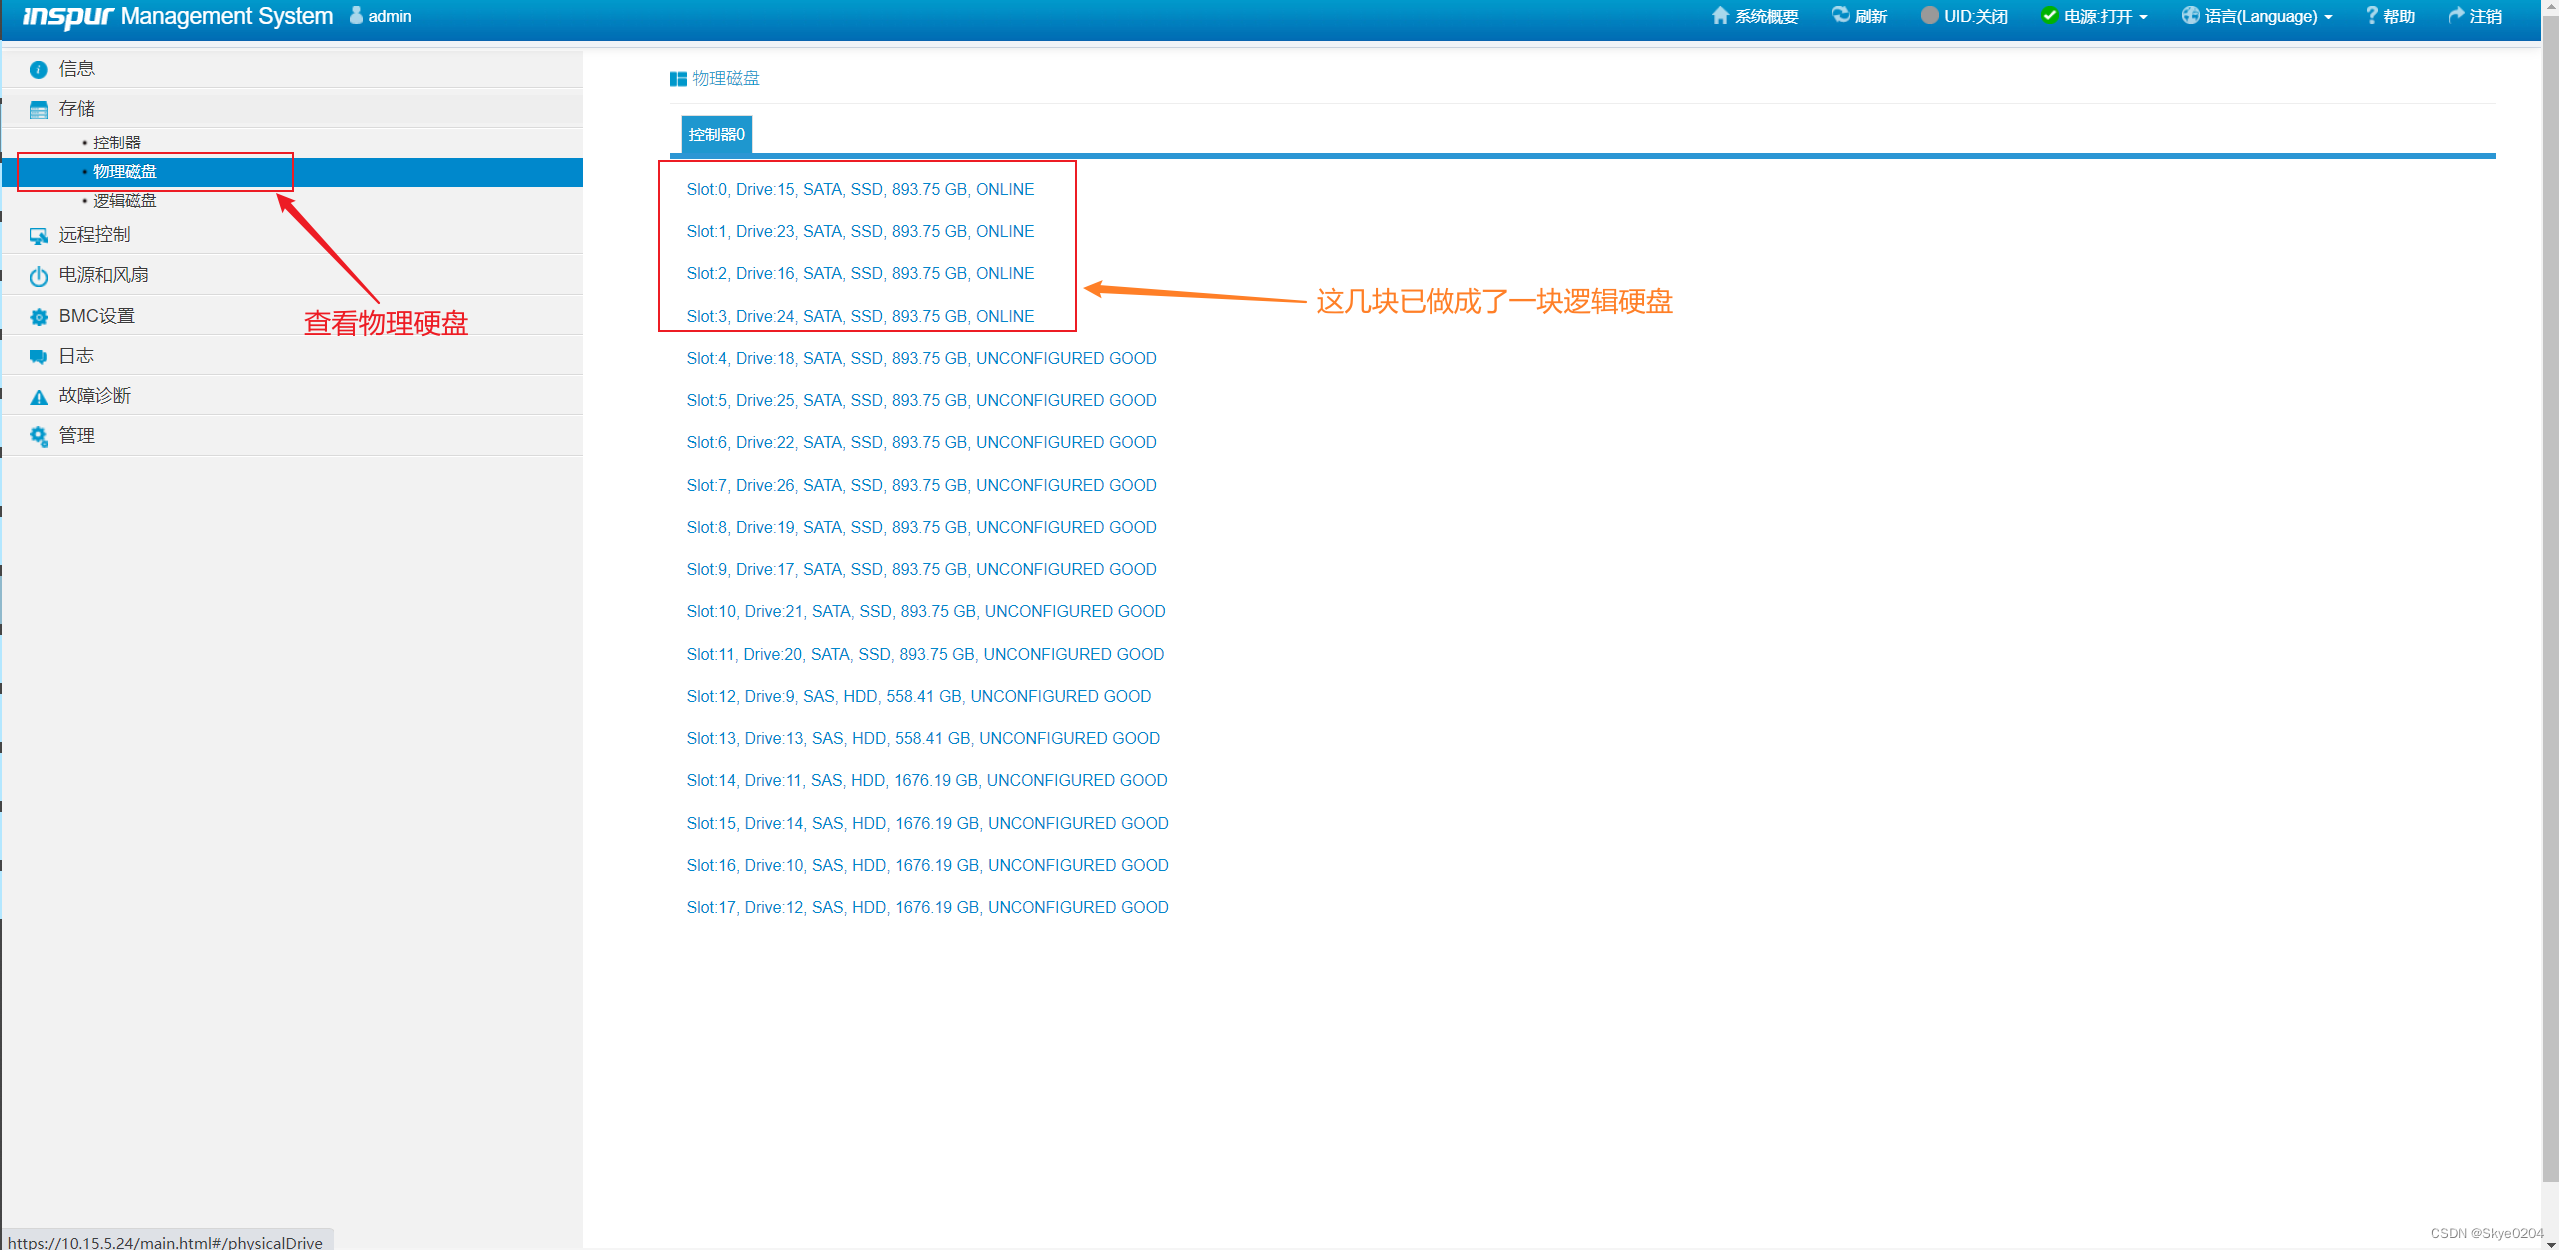This screenshot has width=2559, height=1250.
Task: Click the 存储 storage icon
Action: pyautogui.click(x=39, y=110)
